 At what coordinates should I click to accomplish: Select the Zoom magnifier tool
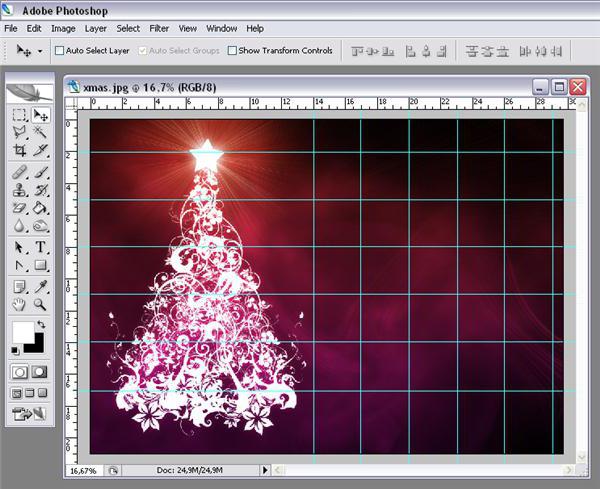coord(40,305)
